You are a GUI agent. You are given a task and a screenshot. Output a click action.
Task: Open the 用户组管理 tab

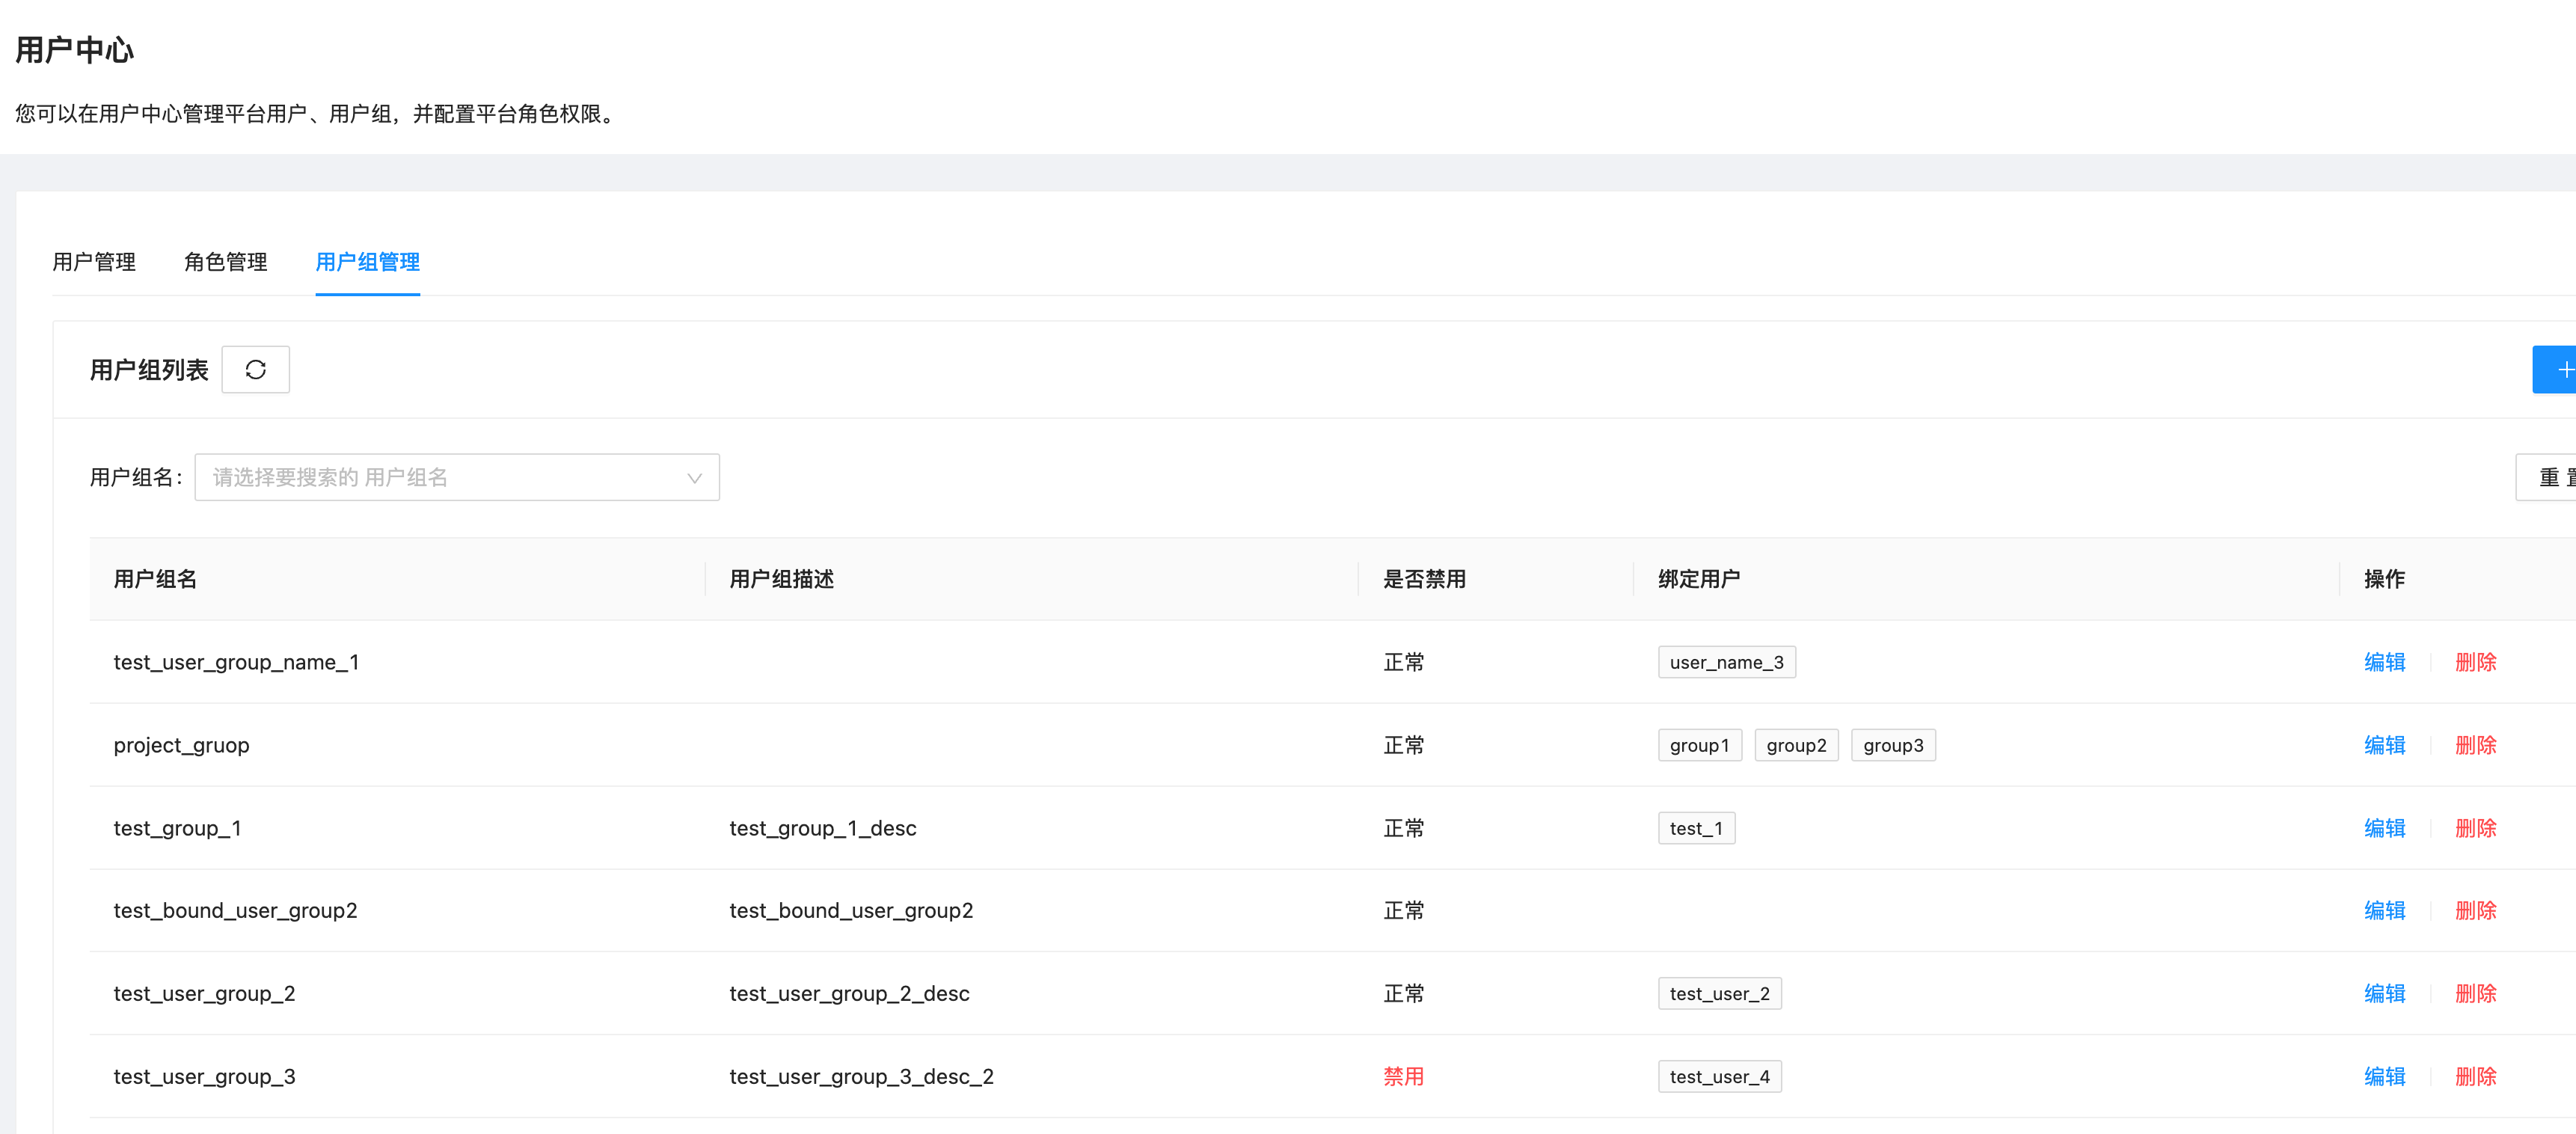367,262
